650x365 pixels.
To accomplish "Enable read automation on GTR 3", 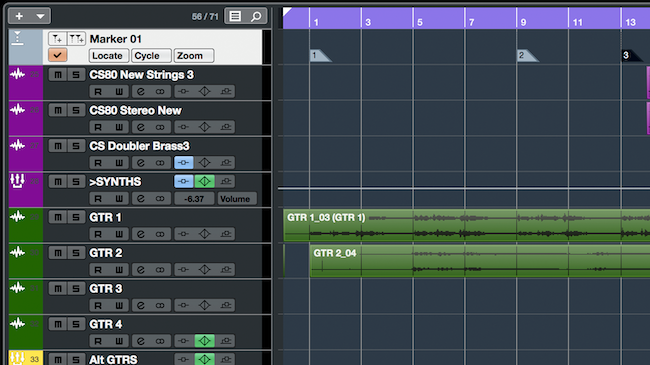I will [98, 305].
